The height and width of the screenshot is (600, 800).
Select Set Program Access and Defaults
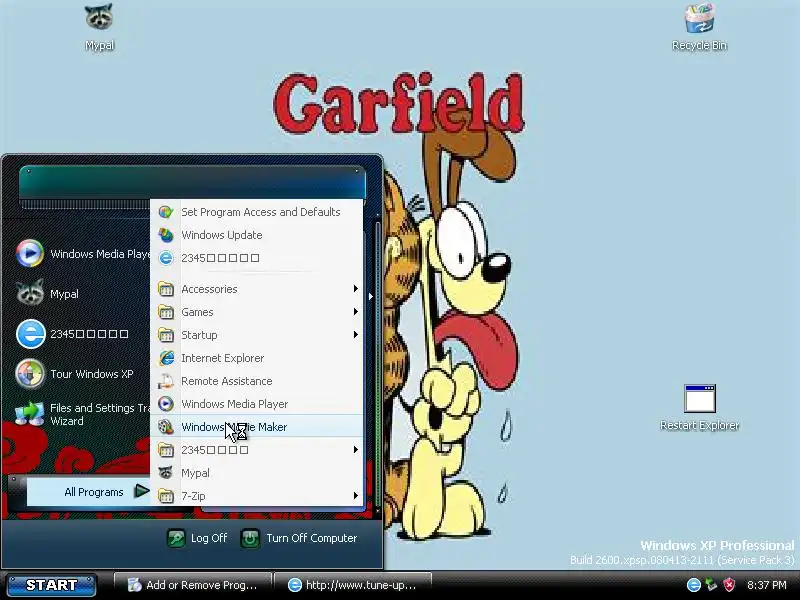[x=257, y=212]
